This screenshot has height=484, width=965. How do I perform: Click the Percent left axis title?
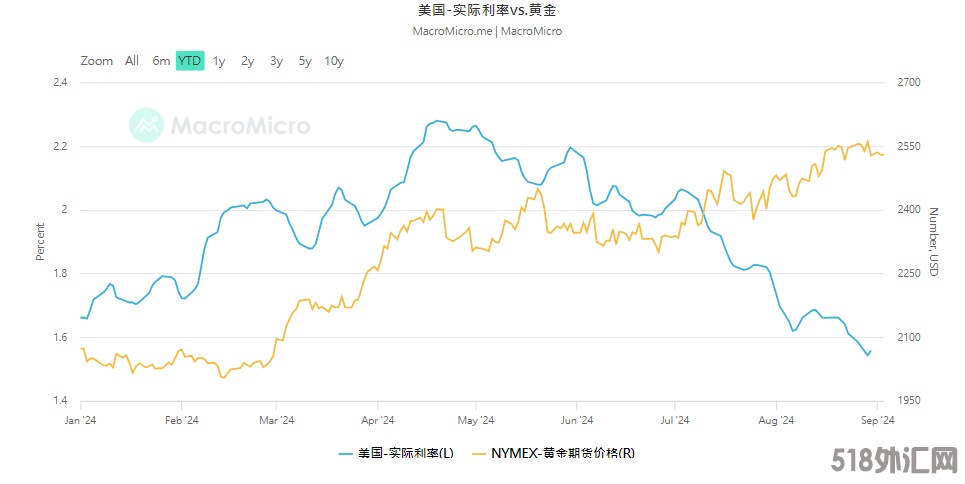tap(40, 241)
